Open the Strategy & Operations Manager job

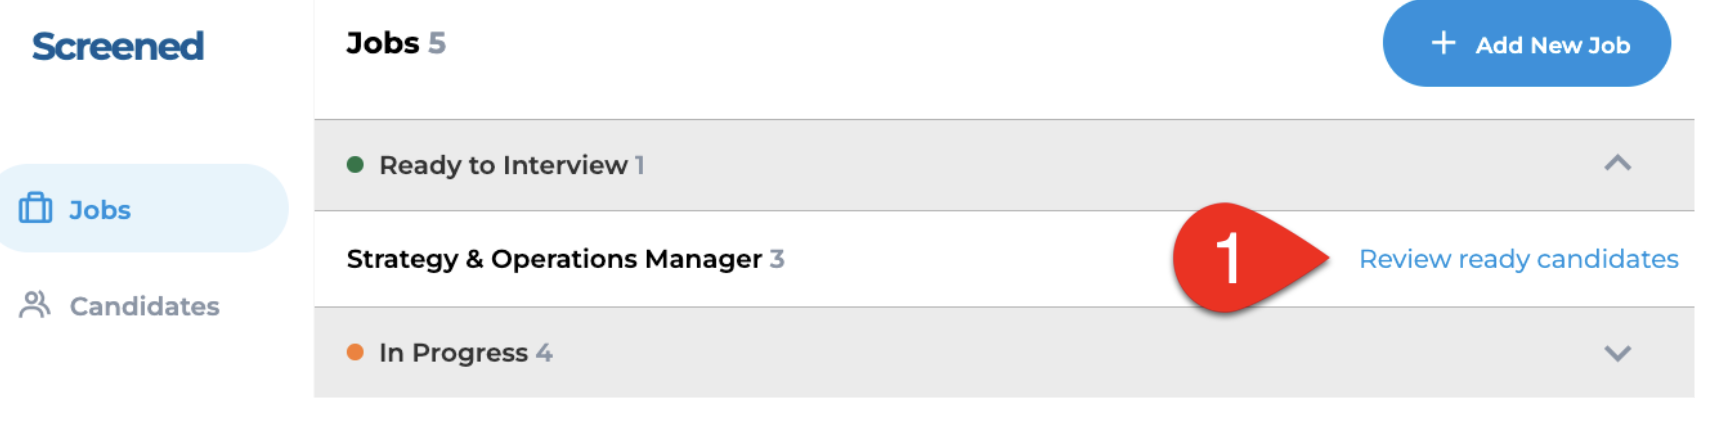[x=554, y=259]
